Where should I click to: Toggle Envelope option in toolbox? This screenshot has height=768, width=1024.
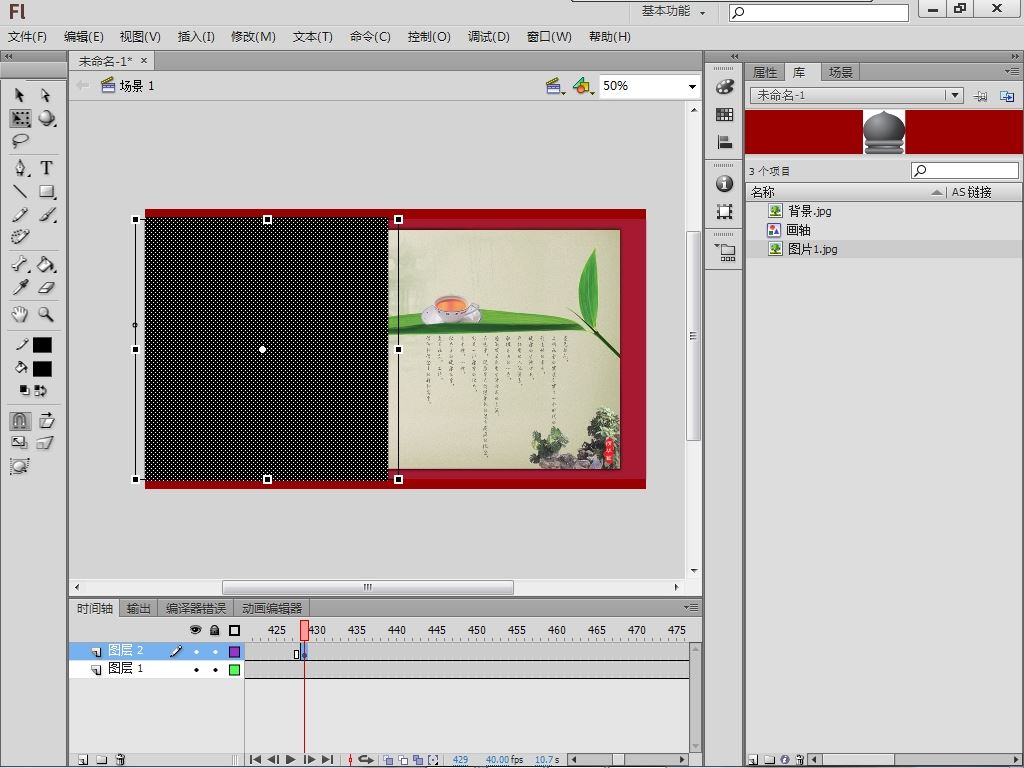(20, 466)
